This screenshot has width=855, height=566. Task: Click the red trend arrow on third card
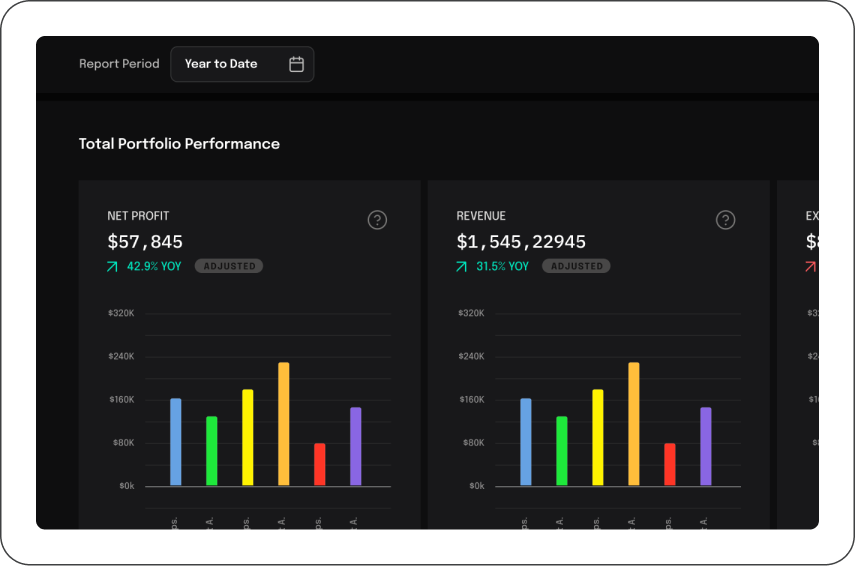(x=810, y=267)
